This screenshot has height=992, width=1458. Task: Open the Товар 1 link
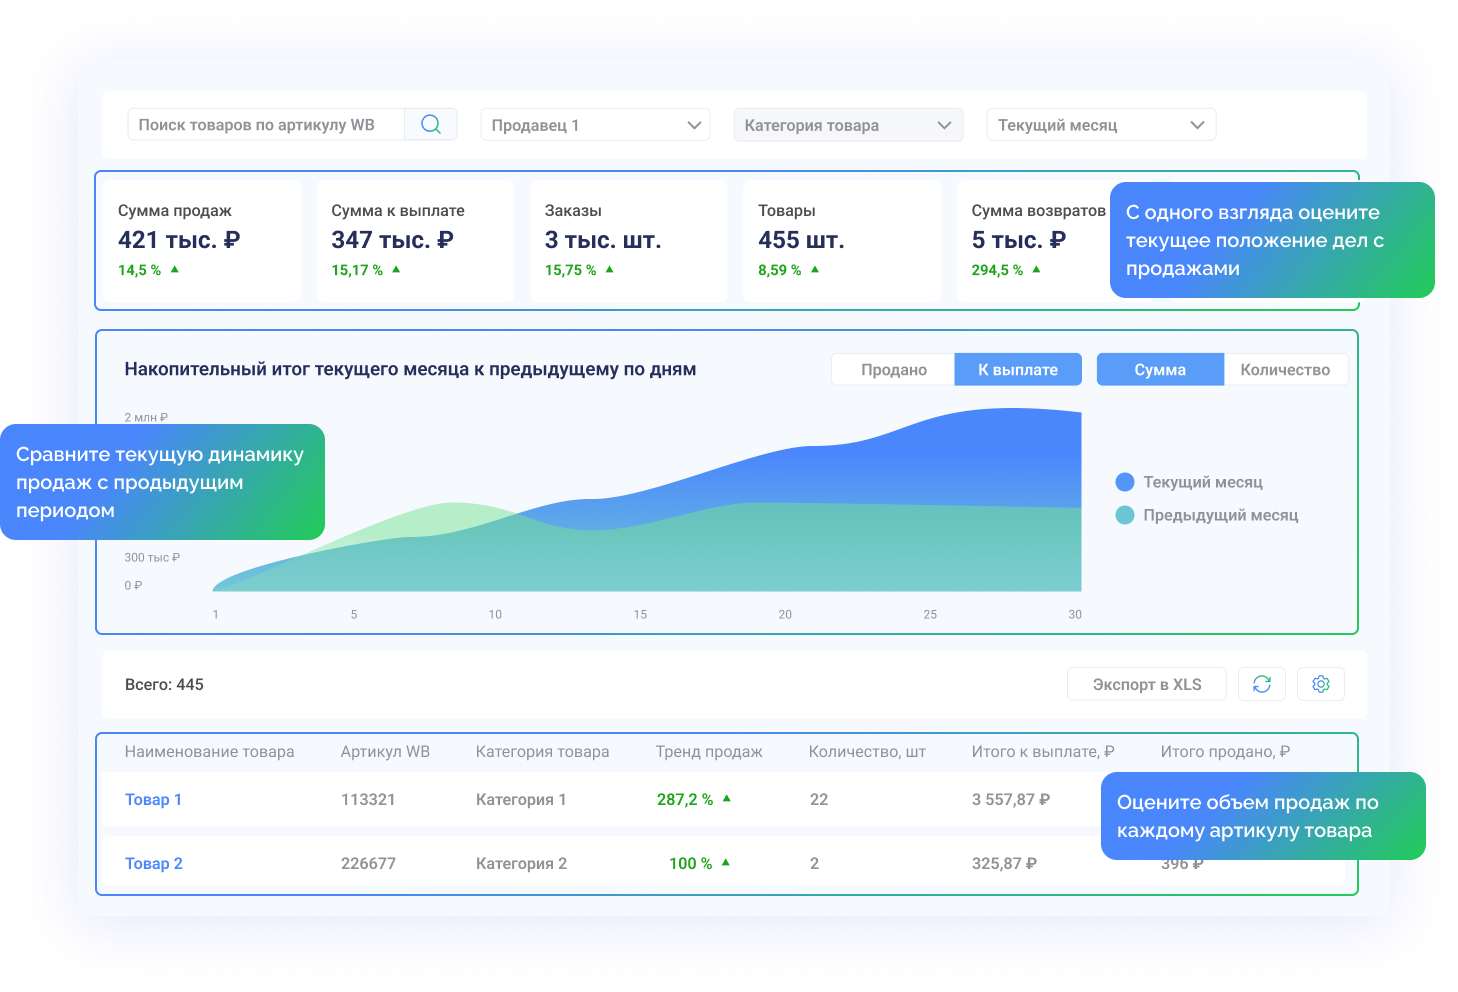pyautogui.click(x=153, y=799)
